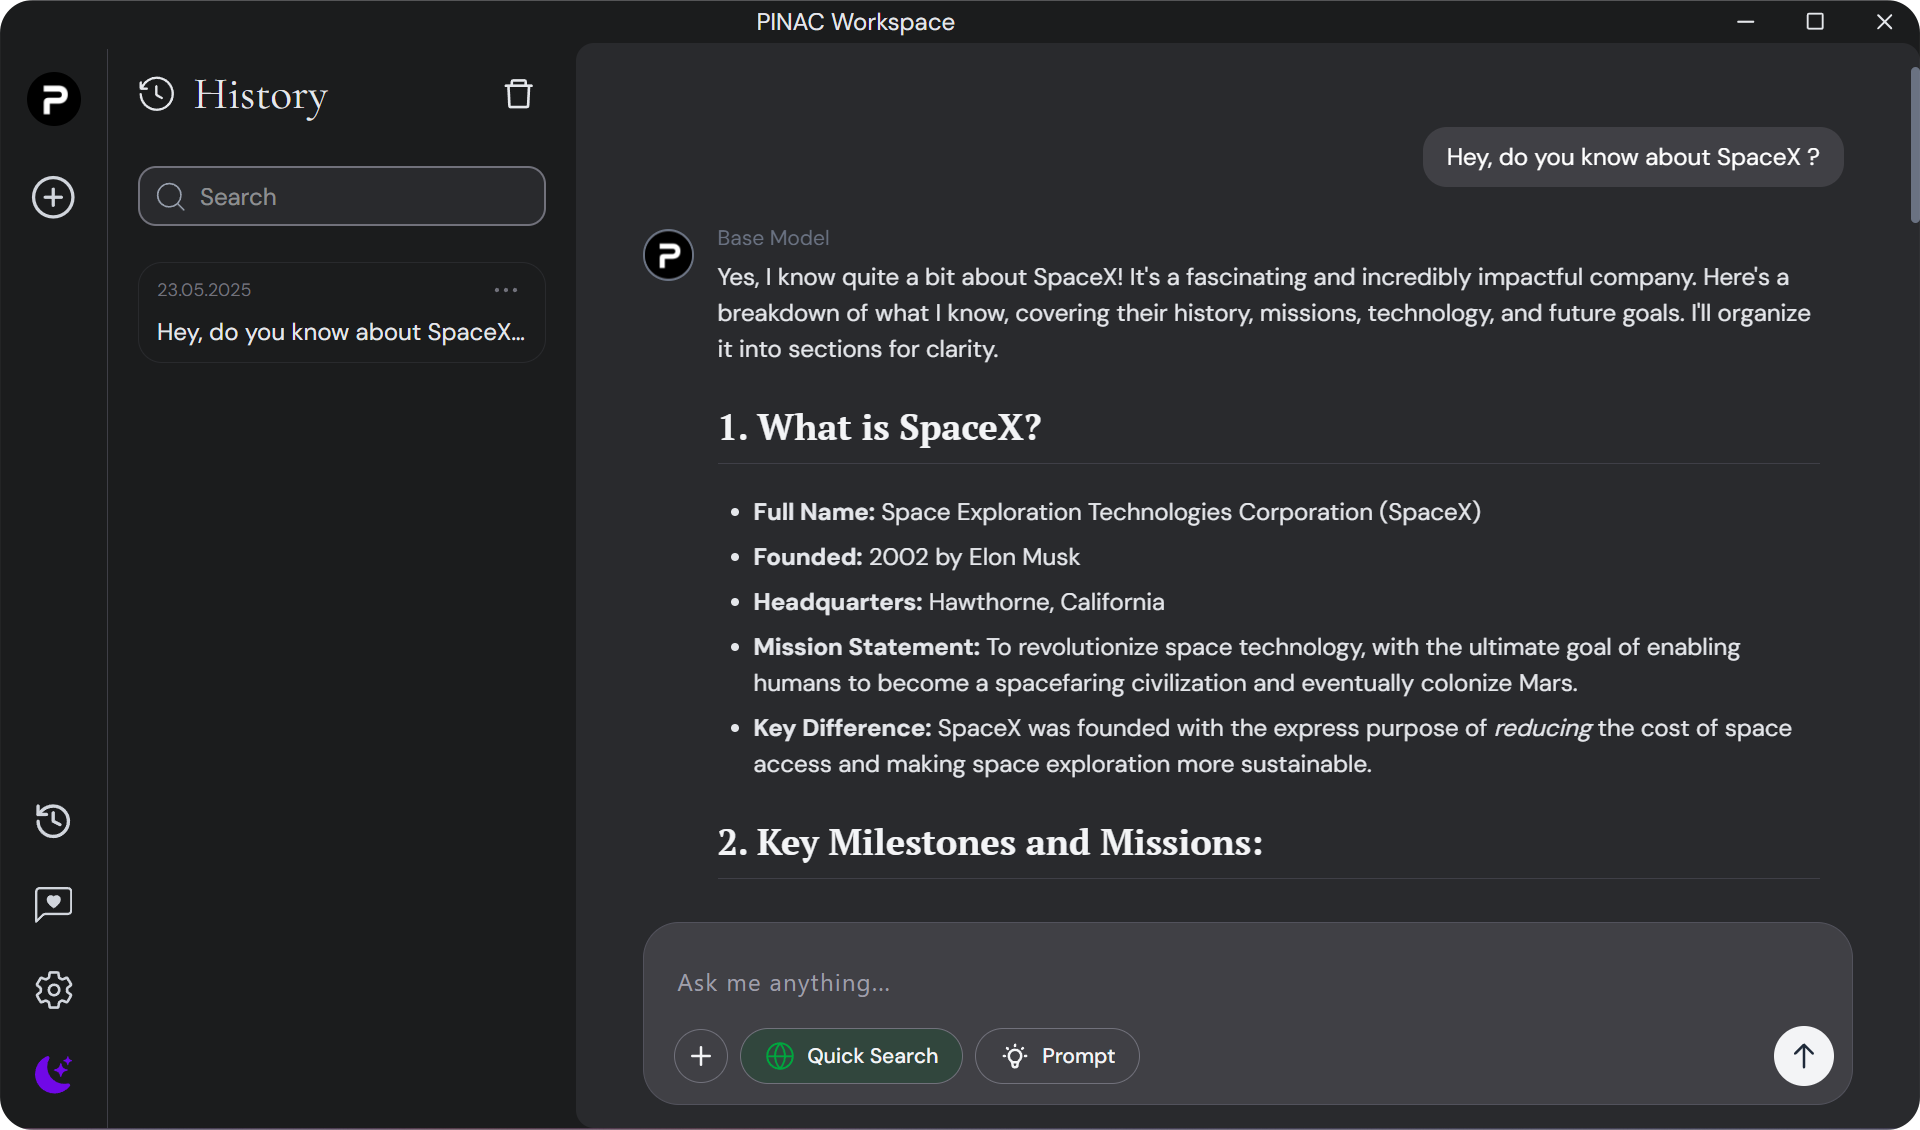
Task: Open the feedback chat-heart icon
Action: (x=54, y=904)
